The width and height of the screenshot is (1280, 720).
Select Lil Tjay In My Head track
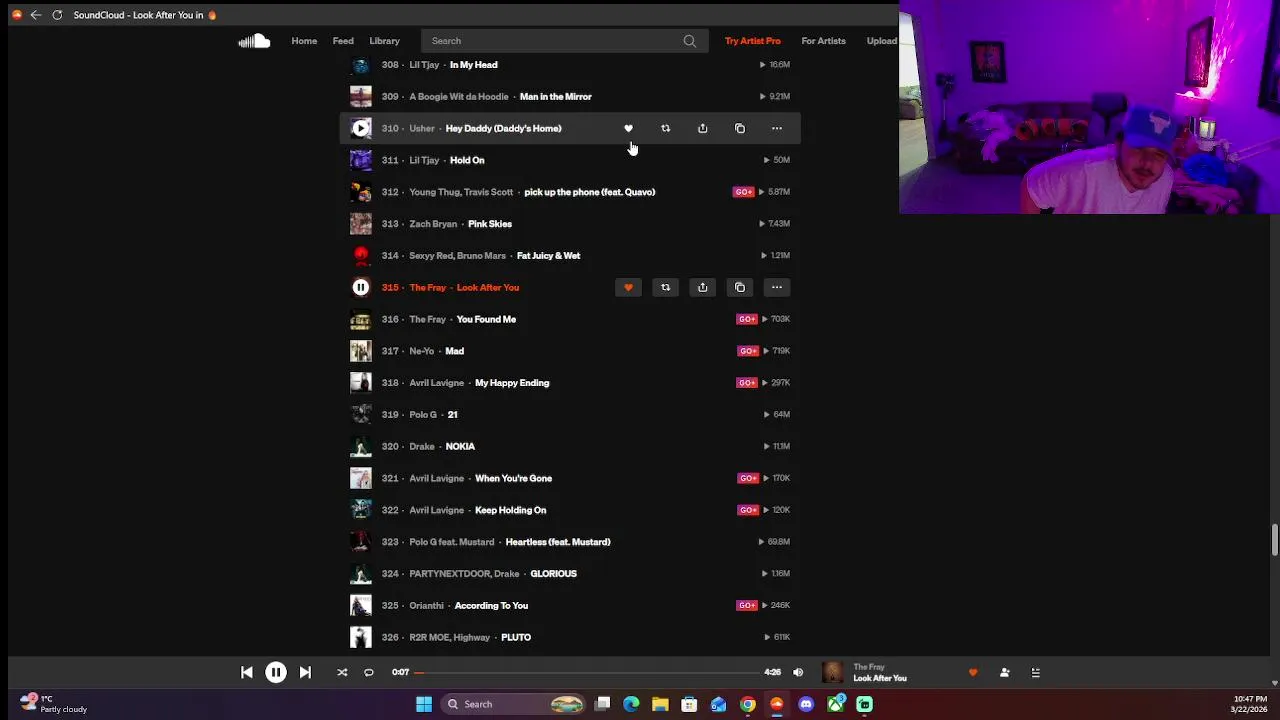(473, 65)
